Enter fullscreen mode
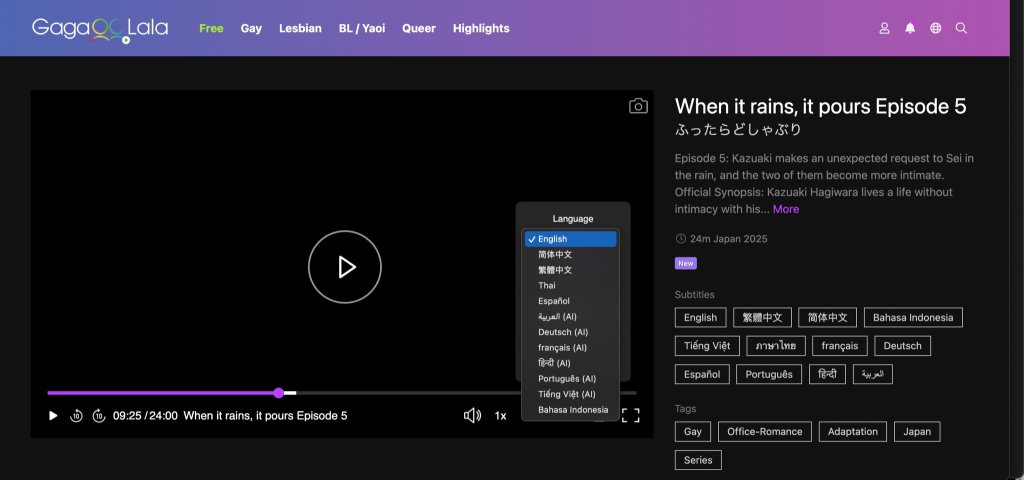Viewport: 1024px width, 480px height. [631, 416]
